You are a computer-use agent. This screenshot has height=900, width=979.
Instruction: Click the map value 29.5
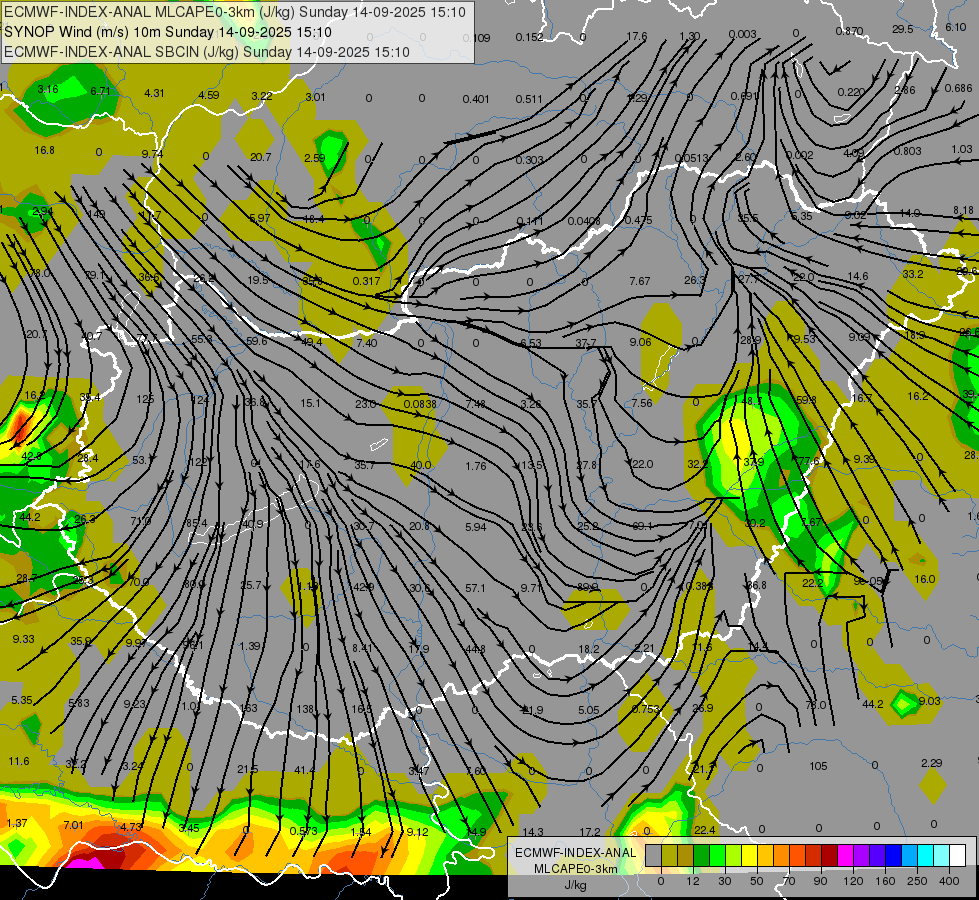coord(902,29)
